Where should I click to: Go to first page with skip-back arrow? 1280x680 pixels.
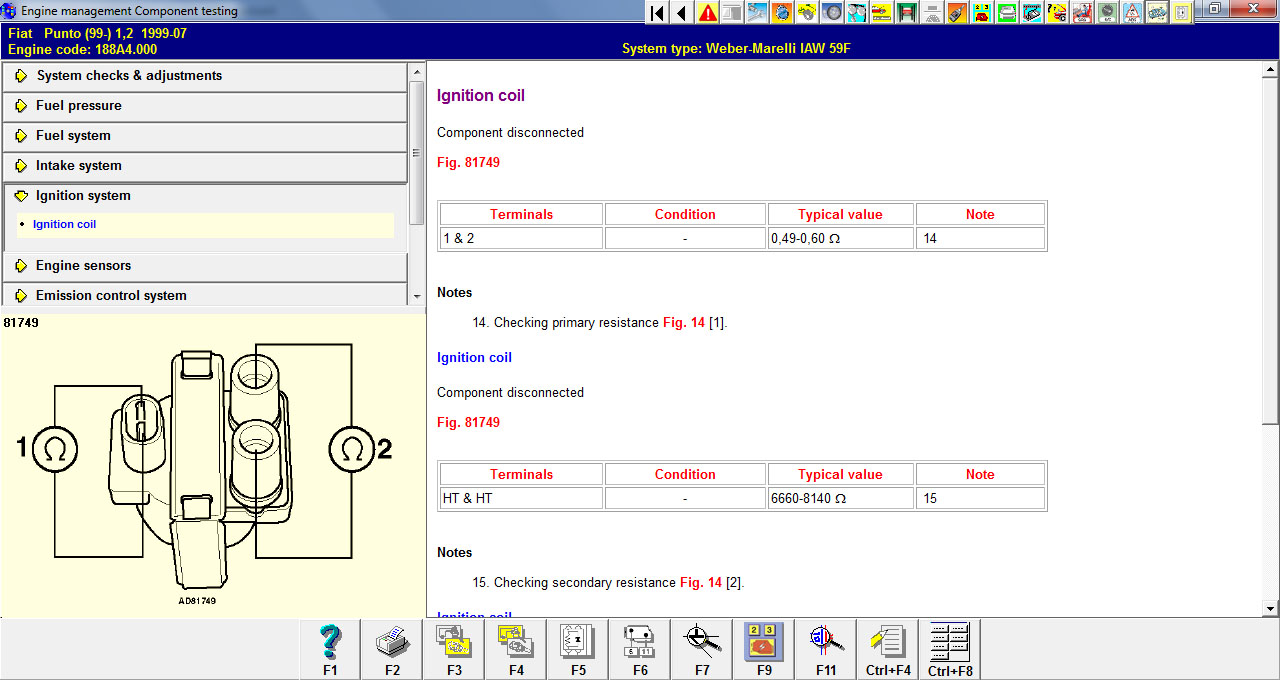pos(657,12)
